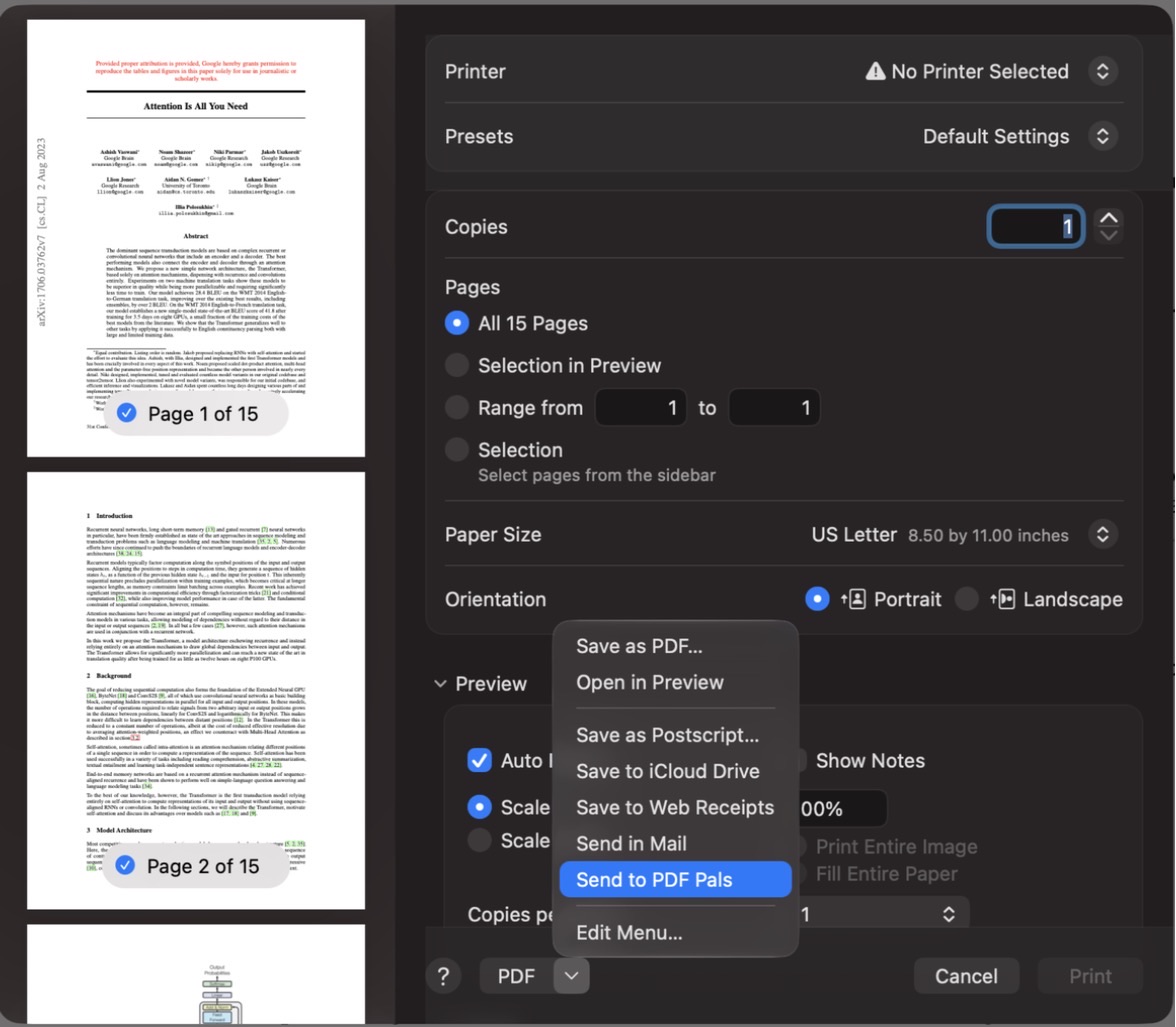Click the Cancel button
Screen dimensions: 1176x1027
(x=966, y=976)
